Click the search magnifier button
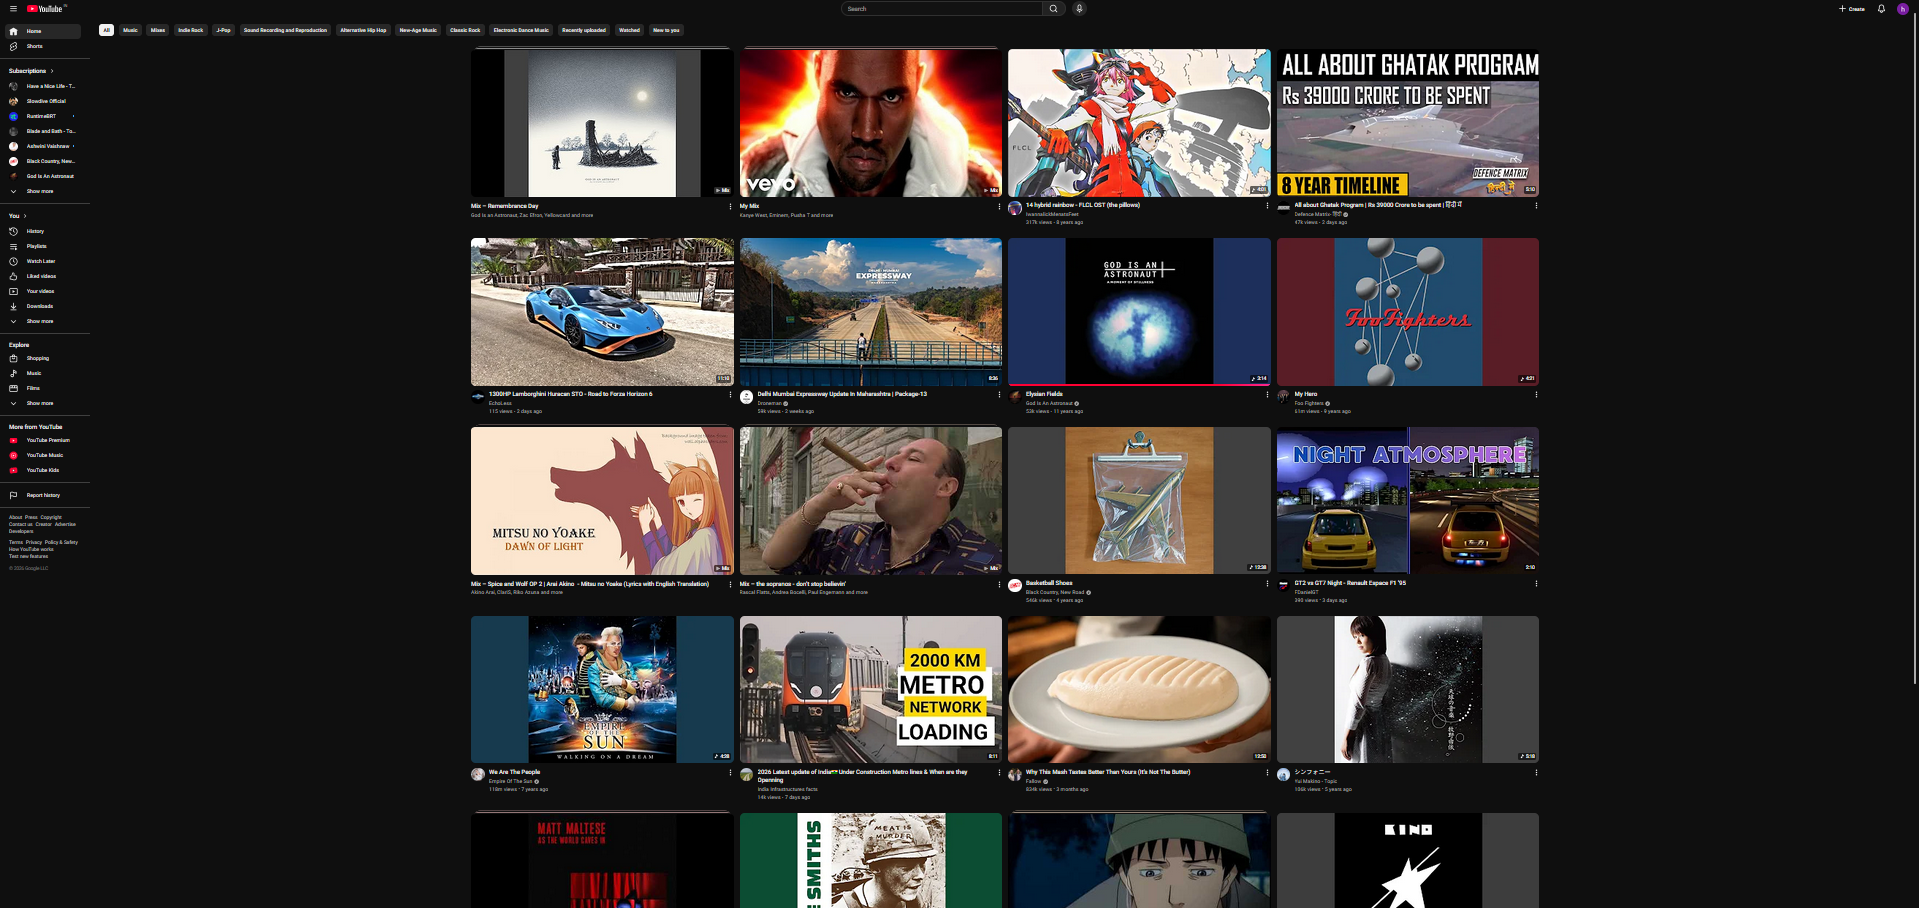Viewport: 1919px width, 908px height. (1053, 9)
